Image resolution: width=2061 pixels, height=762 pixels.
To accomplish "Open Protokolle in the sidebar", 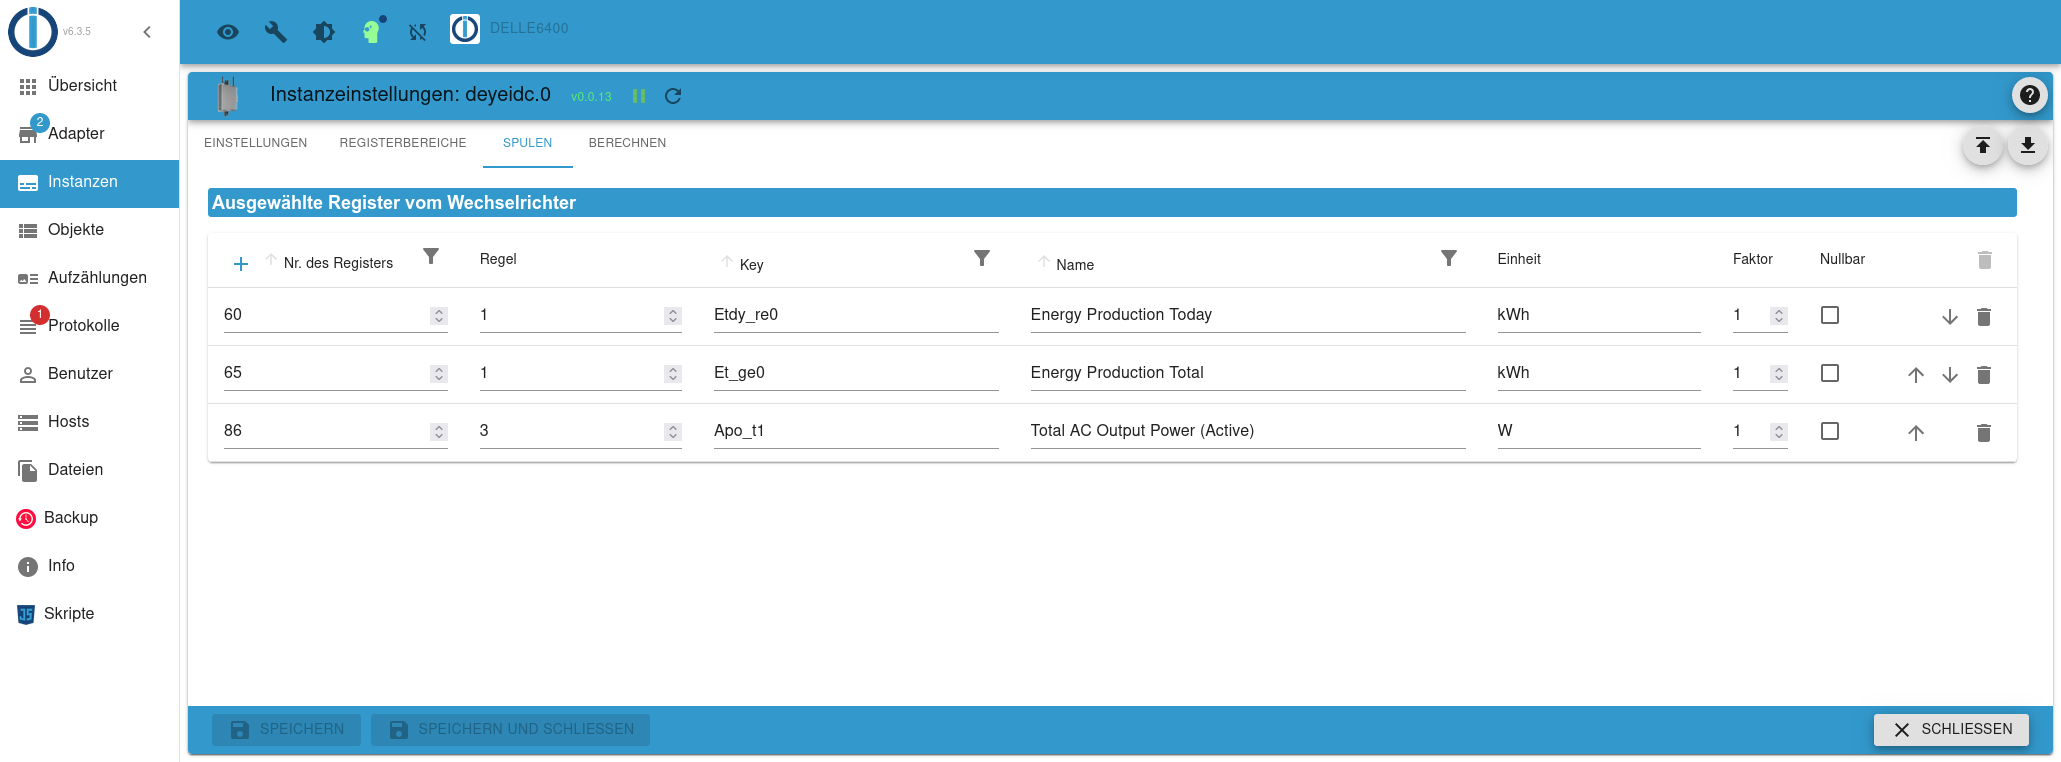I will [90, 326].
